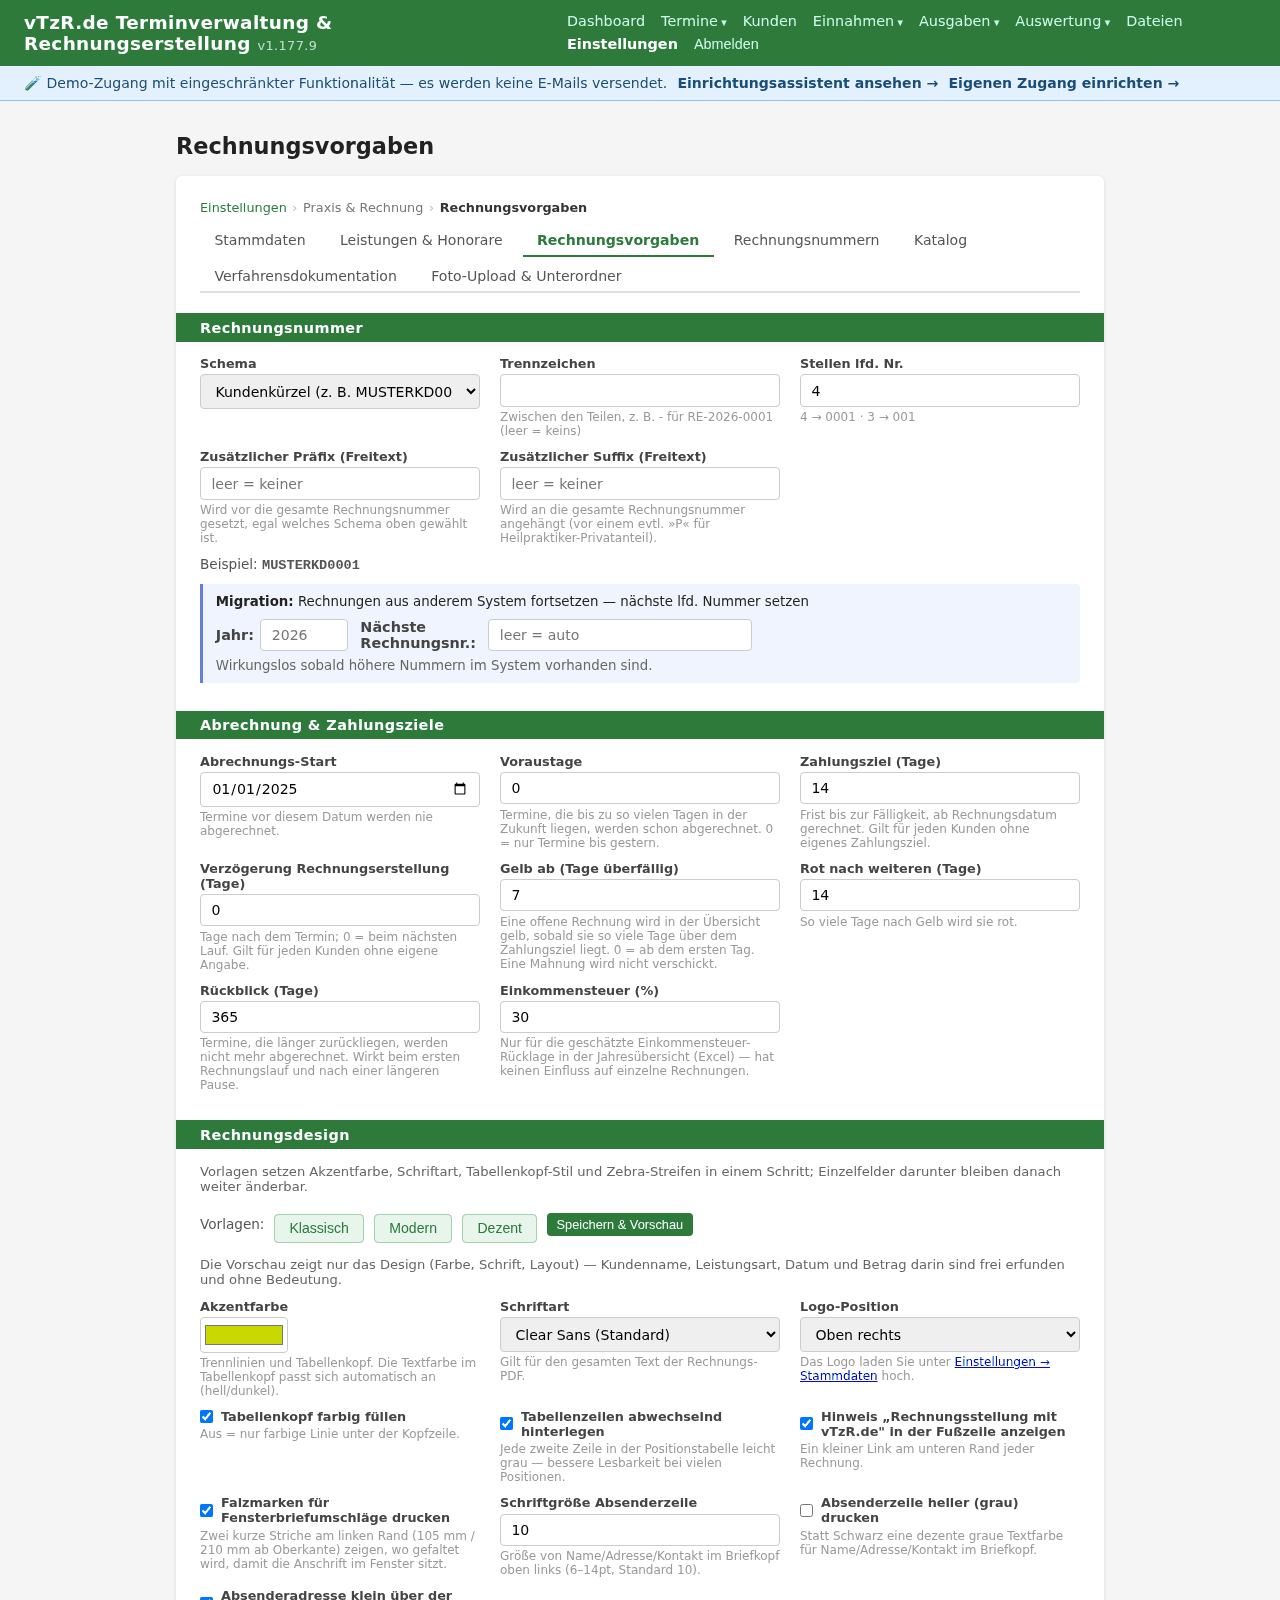Open the Logo-Position dropdown
Viewport: 1280px width, 1600px height.
point(940,1334)
